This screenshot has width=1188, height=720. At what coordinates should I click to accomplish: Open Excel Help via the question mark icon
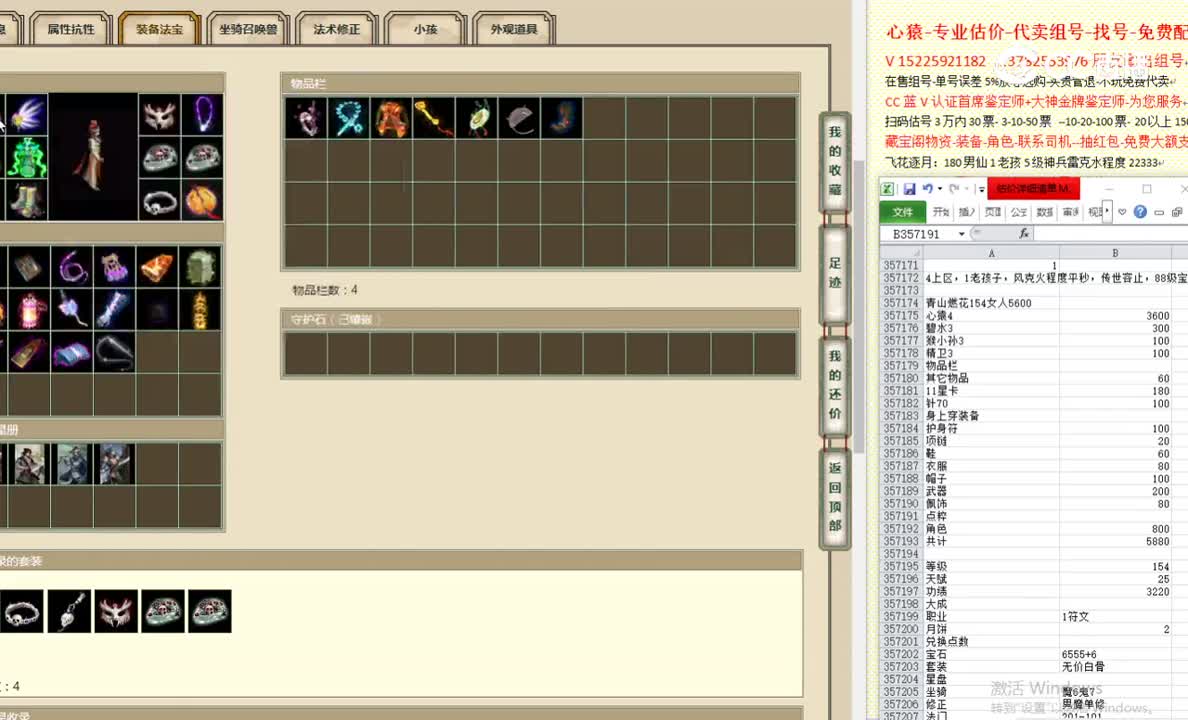click(1140, 212)
